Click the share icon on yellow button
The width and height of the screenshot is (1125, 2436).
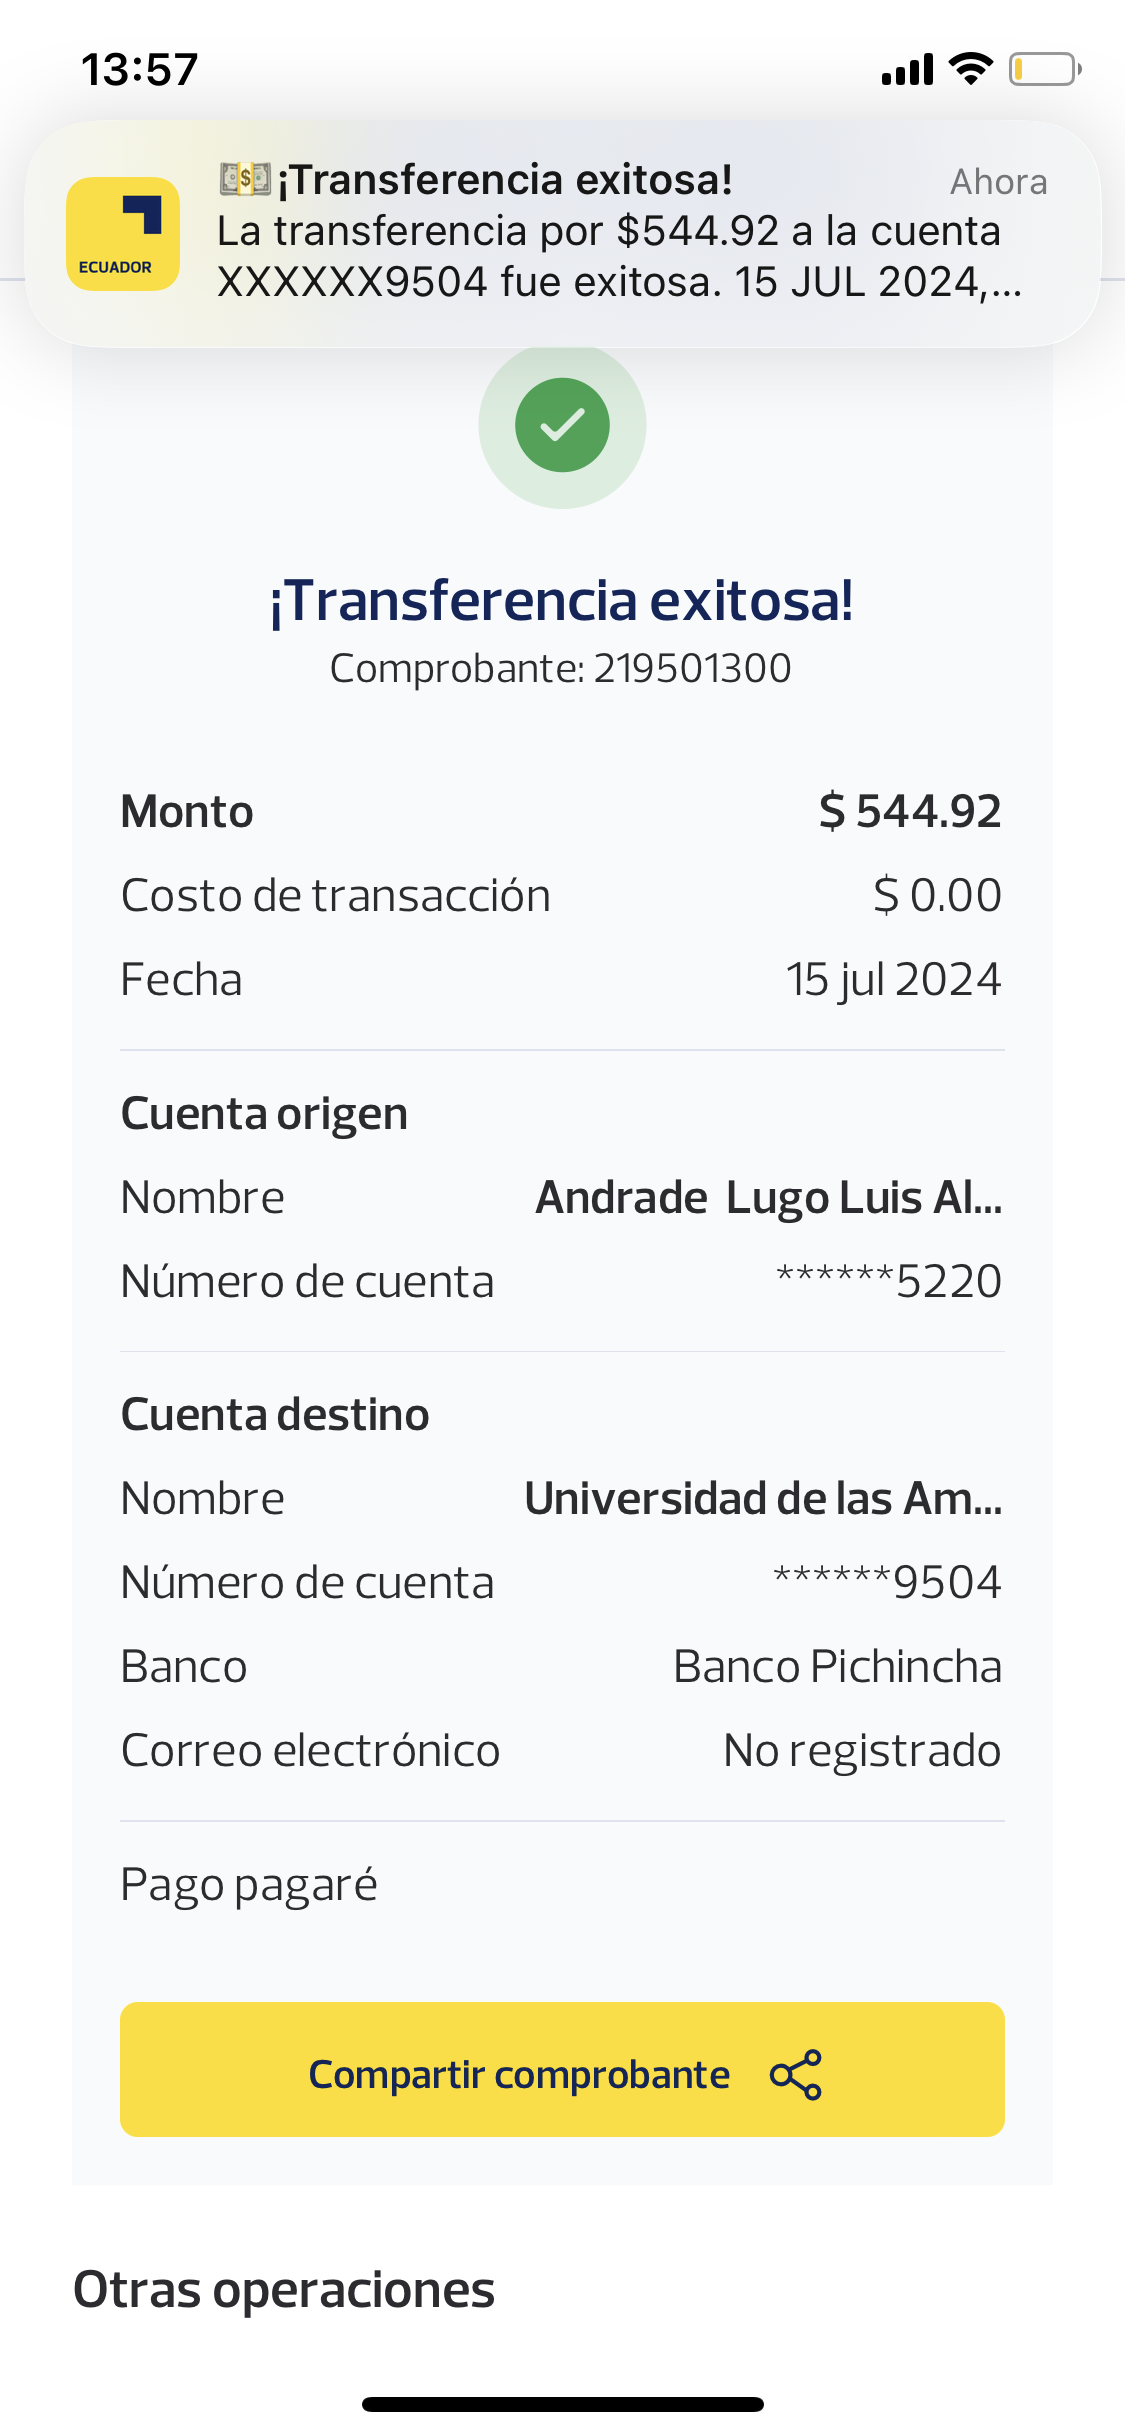[x=795, y=2075]
